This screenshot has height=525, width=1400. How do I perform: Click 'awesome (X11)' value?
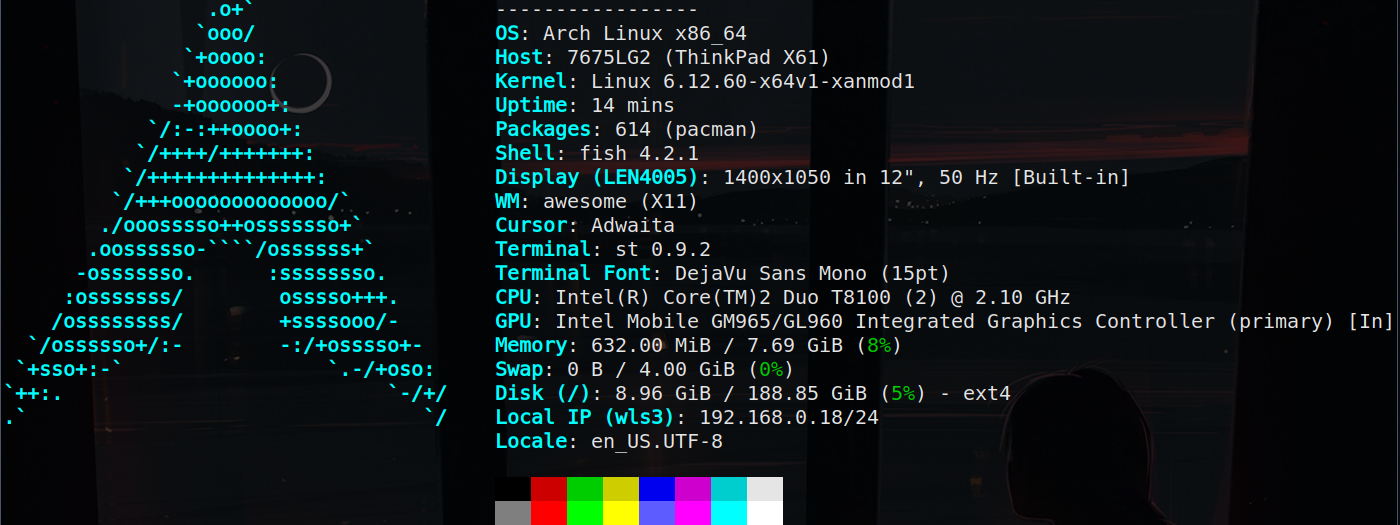621,201
